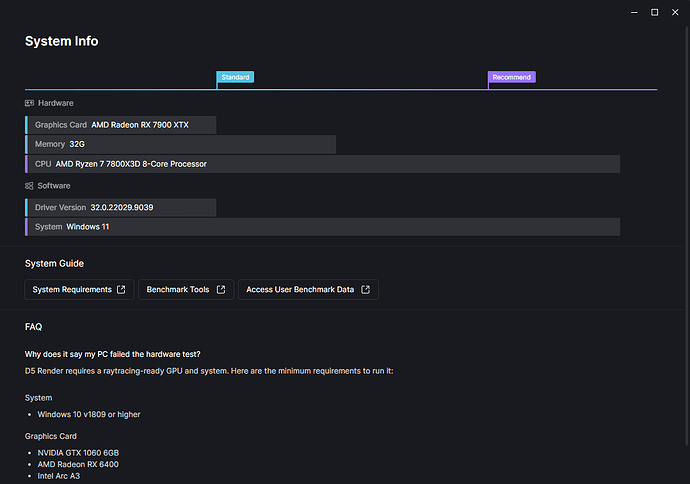Open Benchmark Tools

point(178,290)
